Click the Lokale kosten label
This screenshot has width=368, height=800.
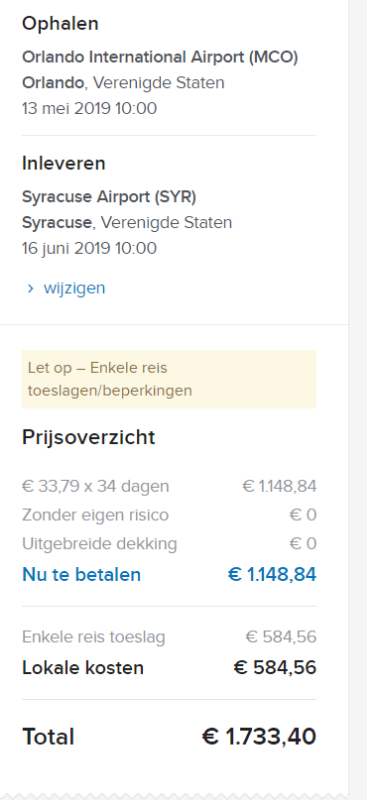pos(83,668)
